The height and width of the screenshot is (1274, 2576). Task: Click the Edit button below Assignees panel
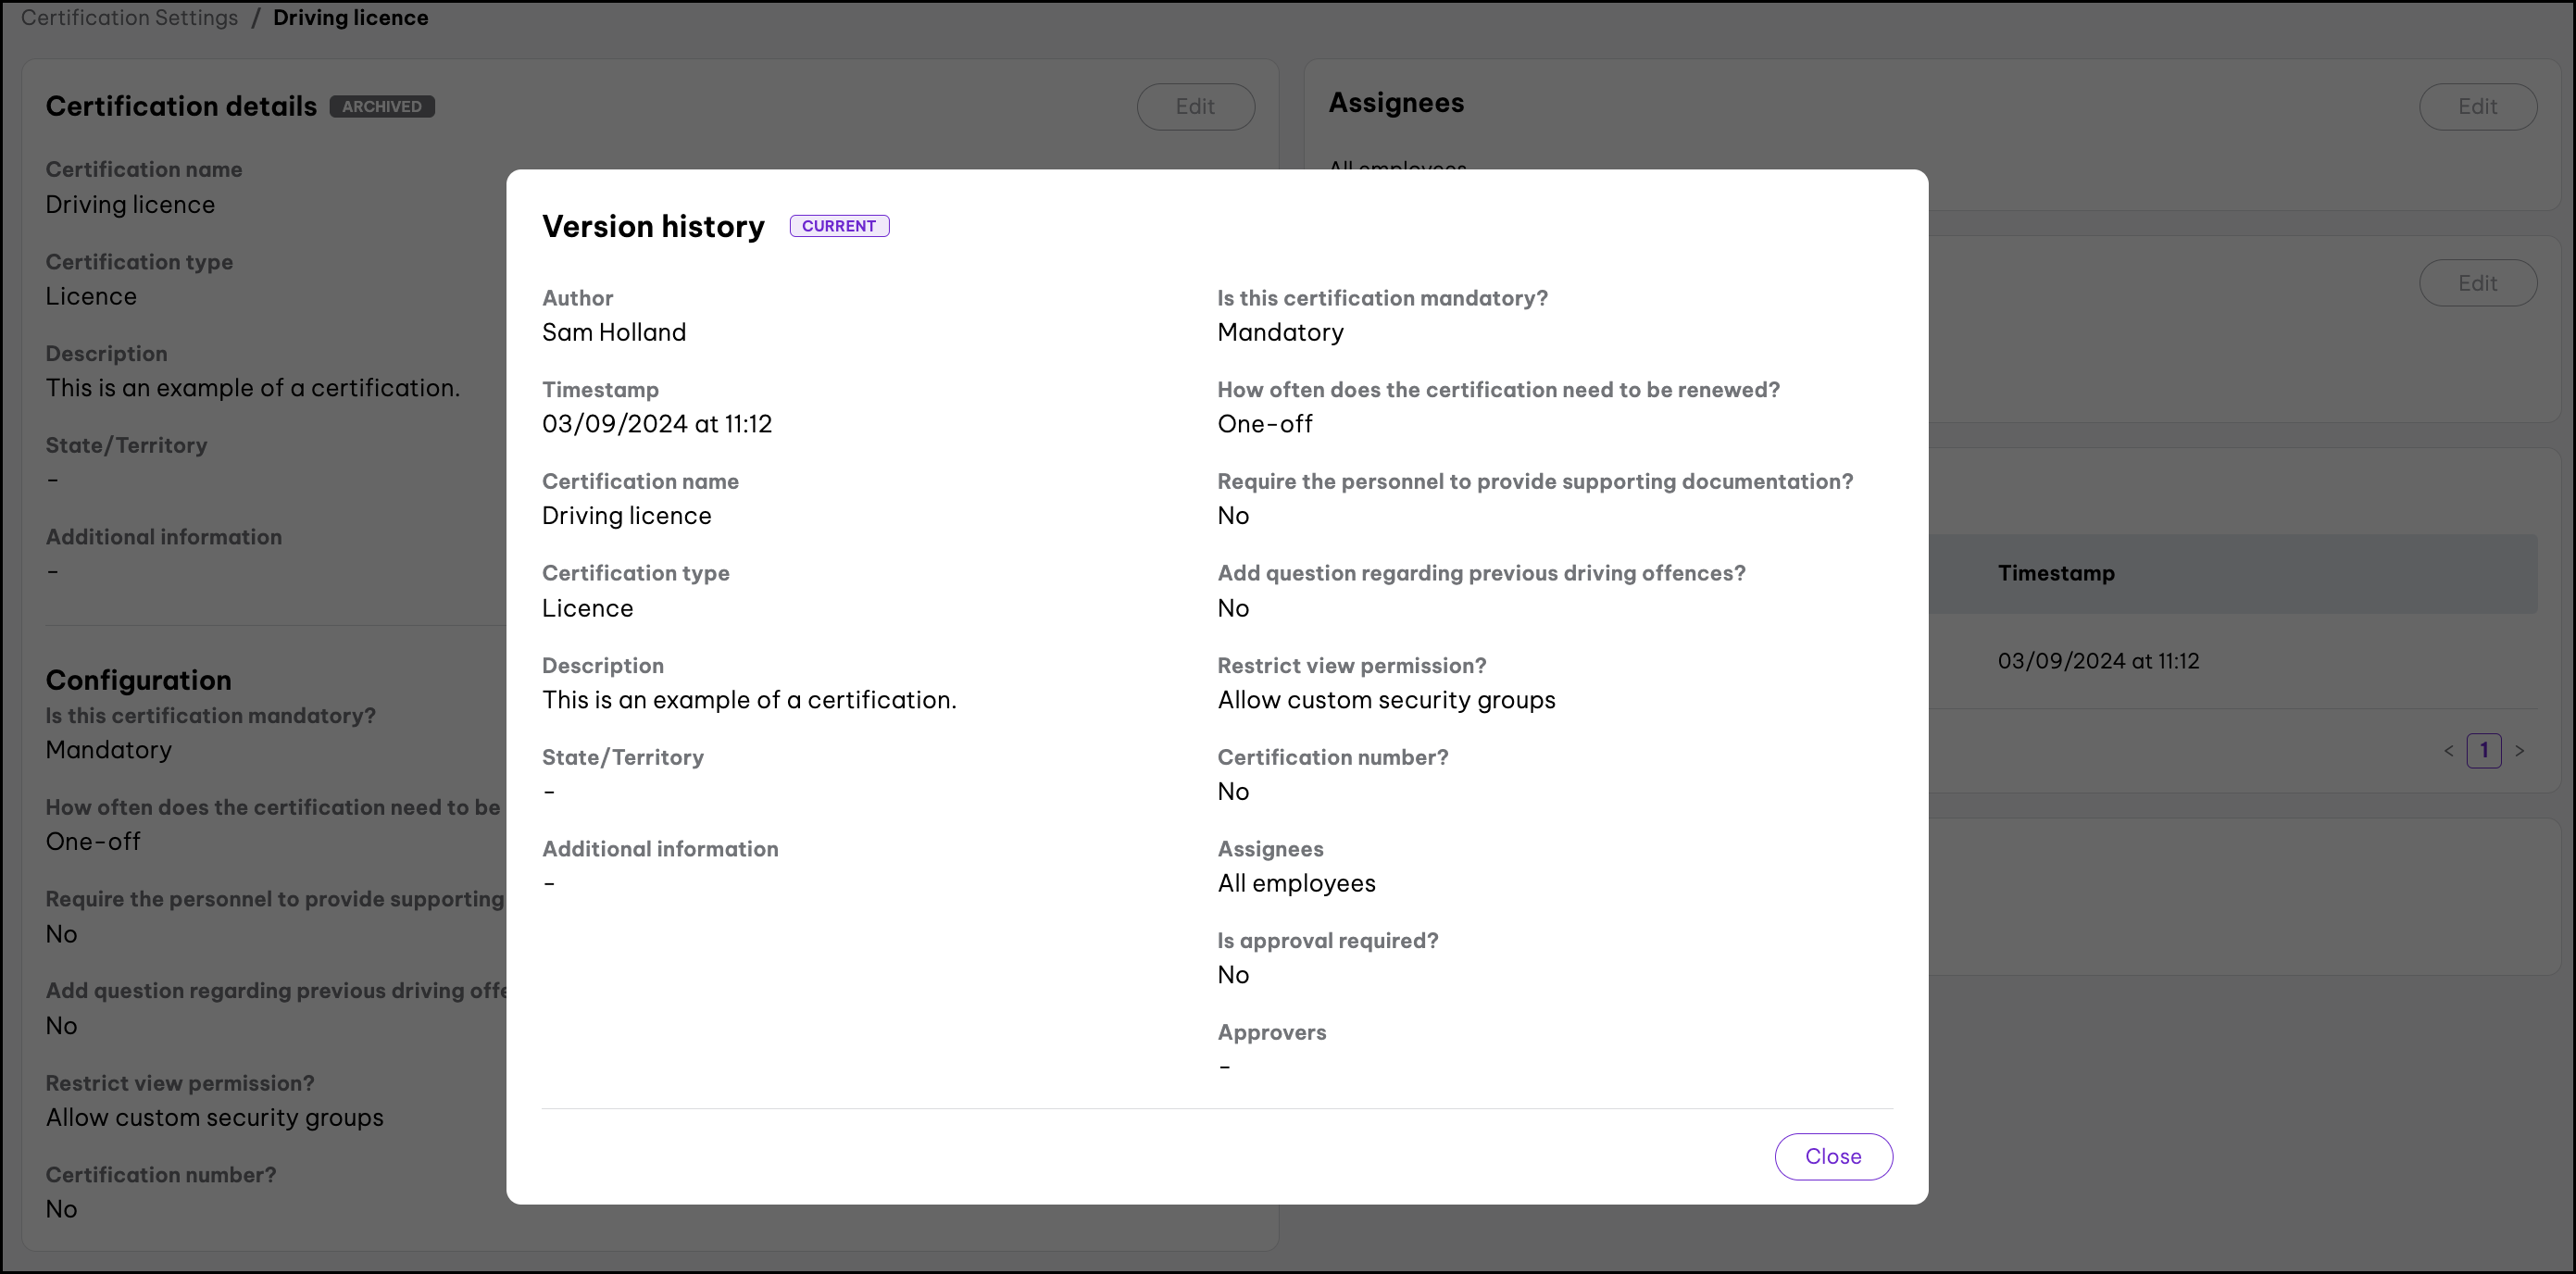tap(2476, 284)
